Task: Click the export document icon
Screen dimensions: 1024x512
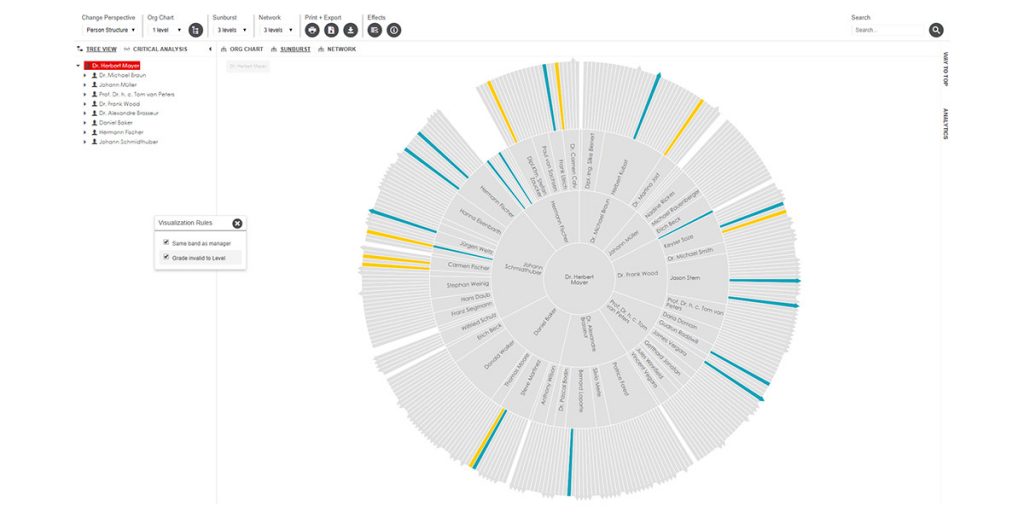Action: click(x=331, y=30)
